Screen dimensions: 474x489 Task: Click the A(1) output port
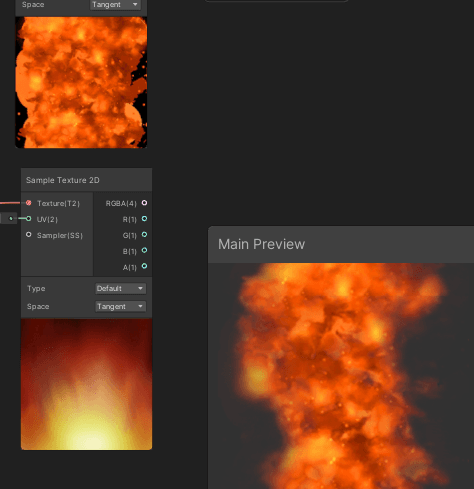144,266
